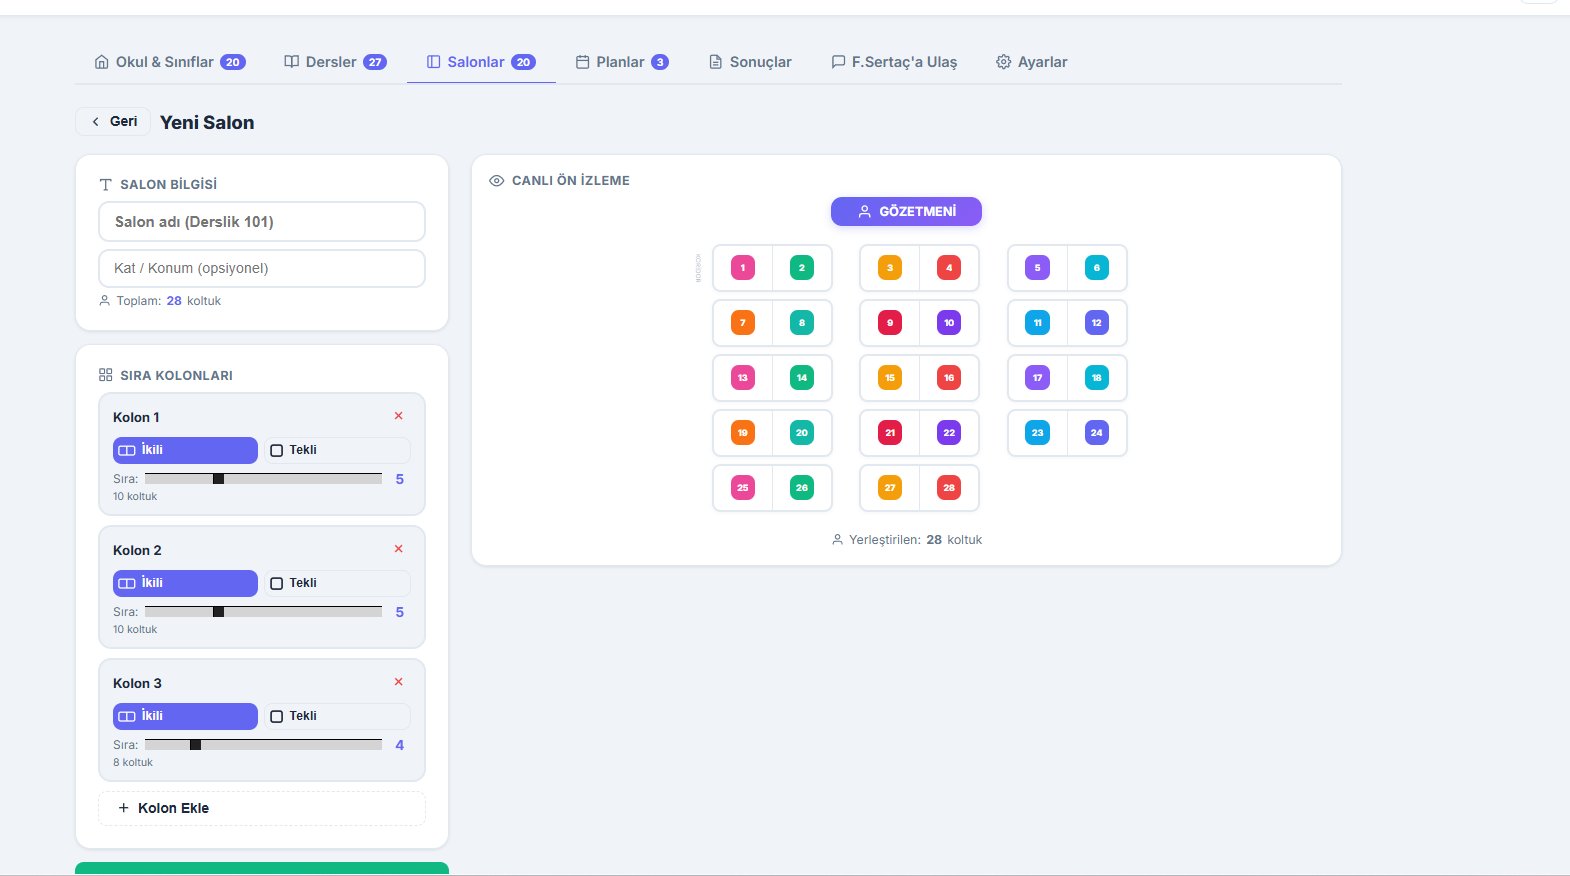Set Kolon 2 to Tekli mode
This screenshot has height=876, width=1570.
pos(337,583)
